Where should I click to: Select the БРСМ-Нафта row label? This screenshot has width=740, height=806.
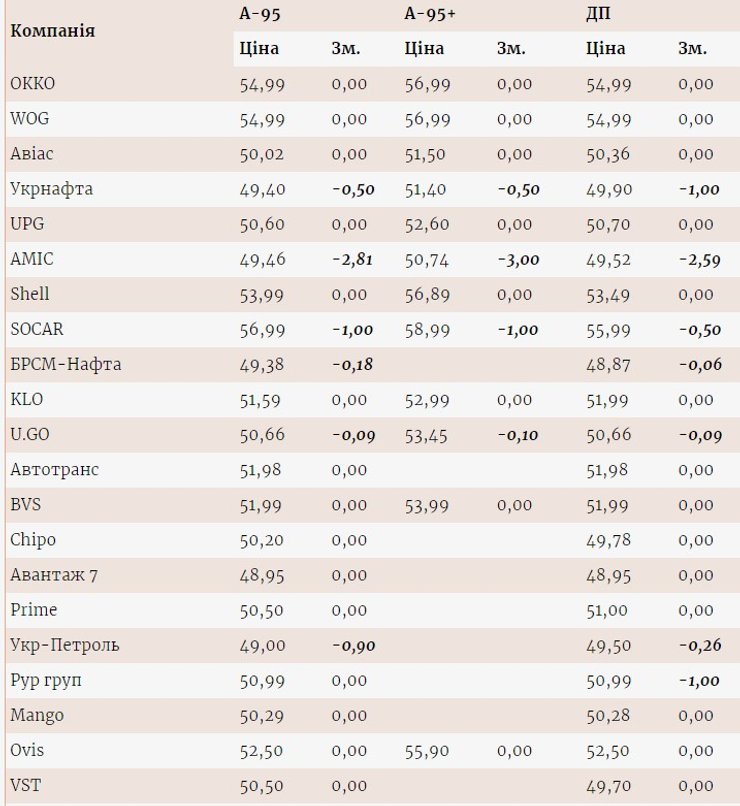(65, 365)
